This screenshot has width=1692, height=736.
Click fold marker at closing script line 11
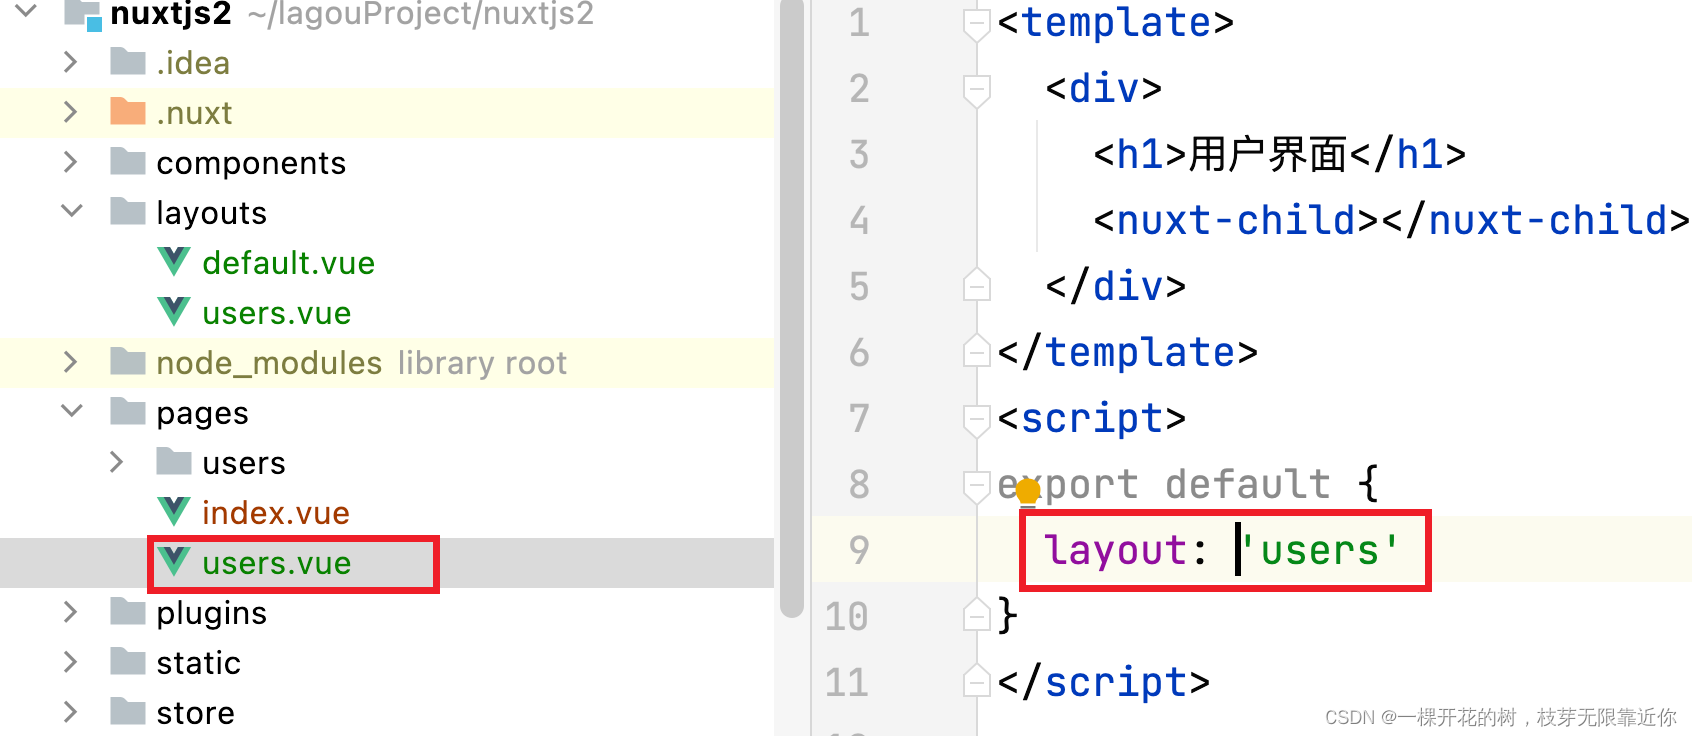[x=977, y=682]
